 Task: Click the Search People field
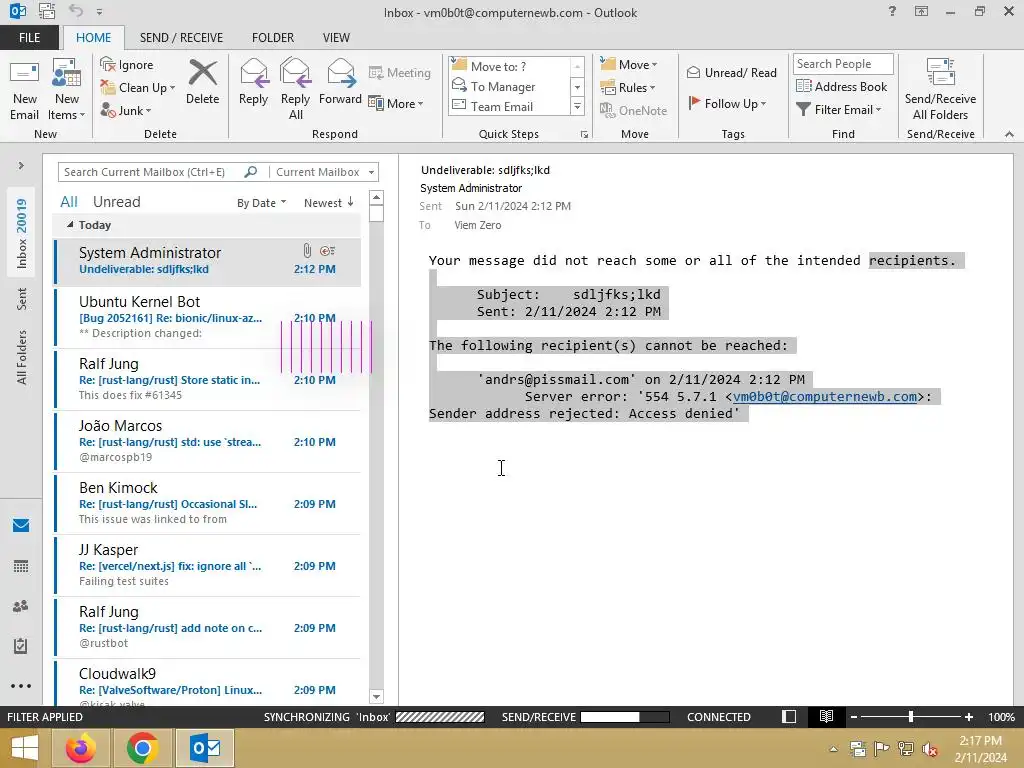(x=843, y=64)
